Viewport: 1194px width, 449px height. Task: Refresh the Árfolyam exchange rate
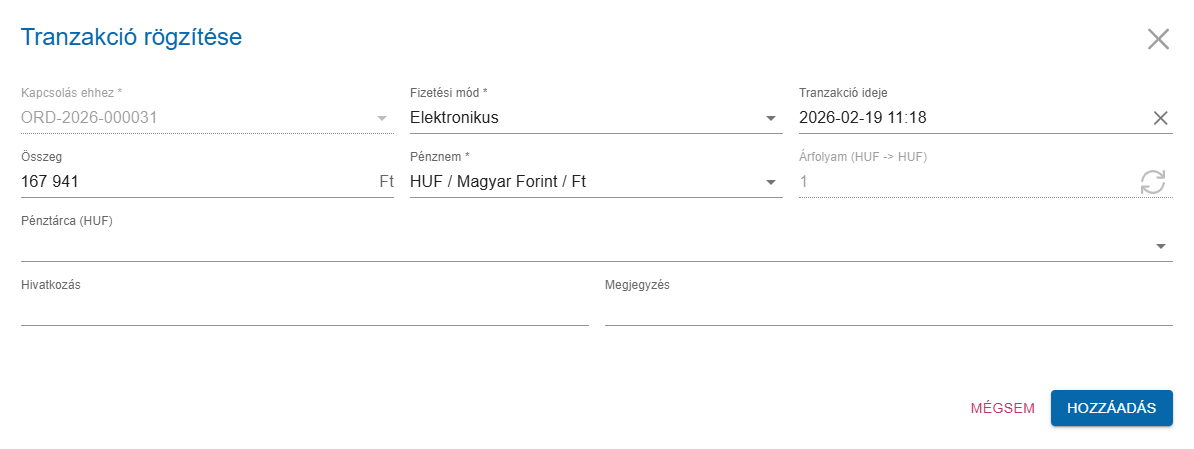pyautogui.click(x=1153, y=182)
